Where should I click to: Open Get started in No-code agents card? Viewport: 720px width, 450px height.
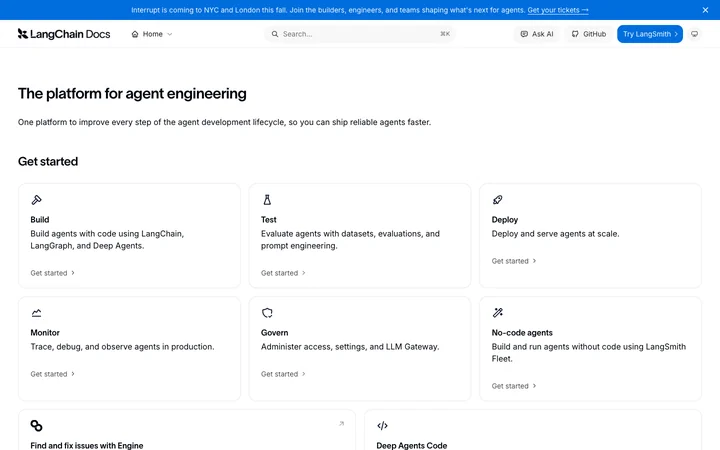[513, 386]
